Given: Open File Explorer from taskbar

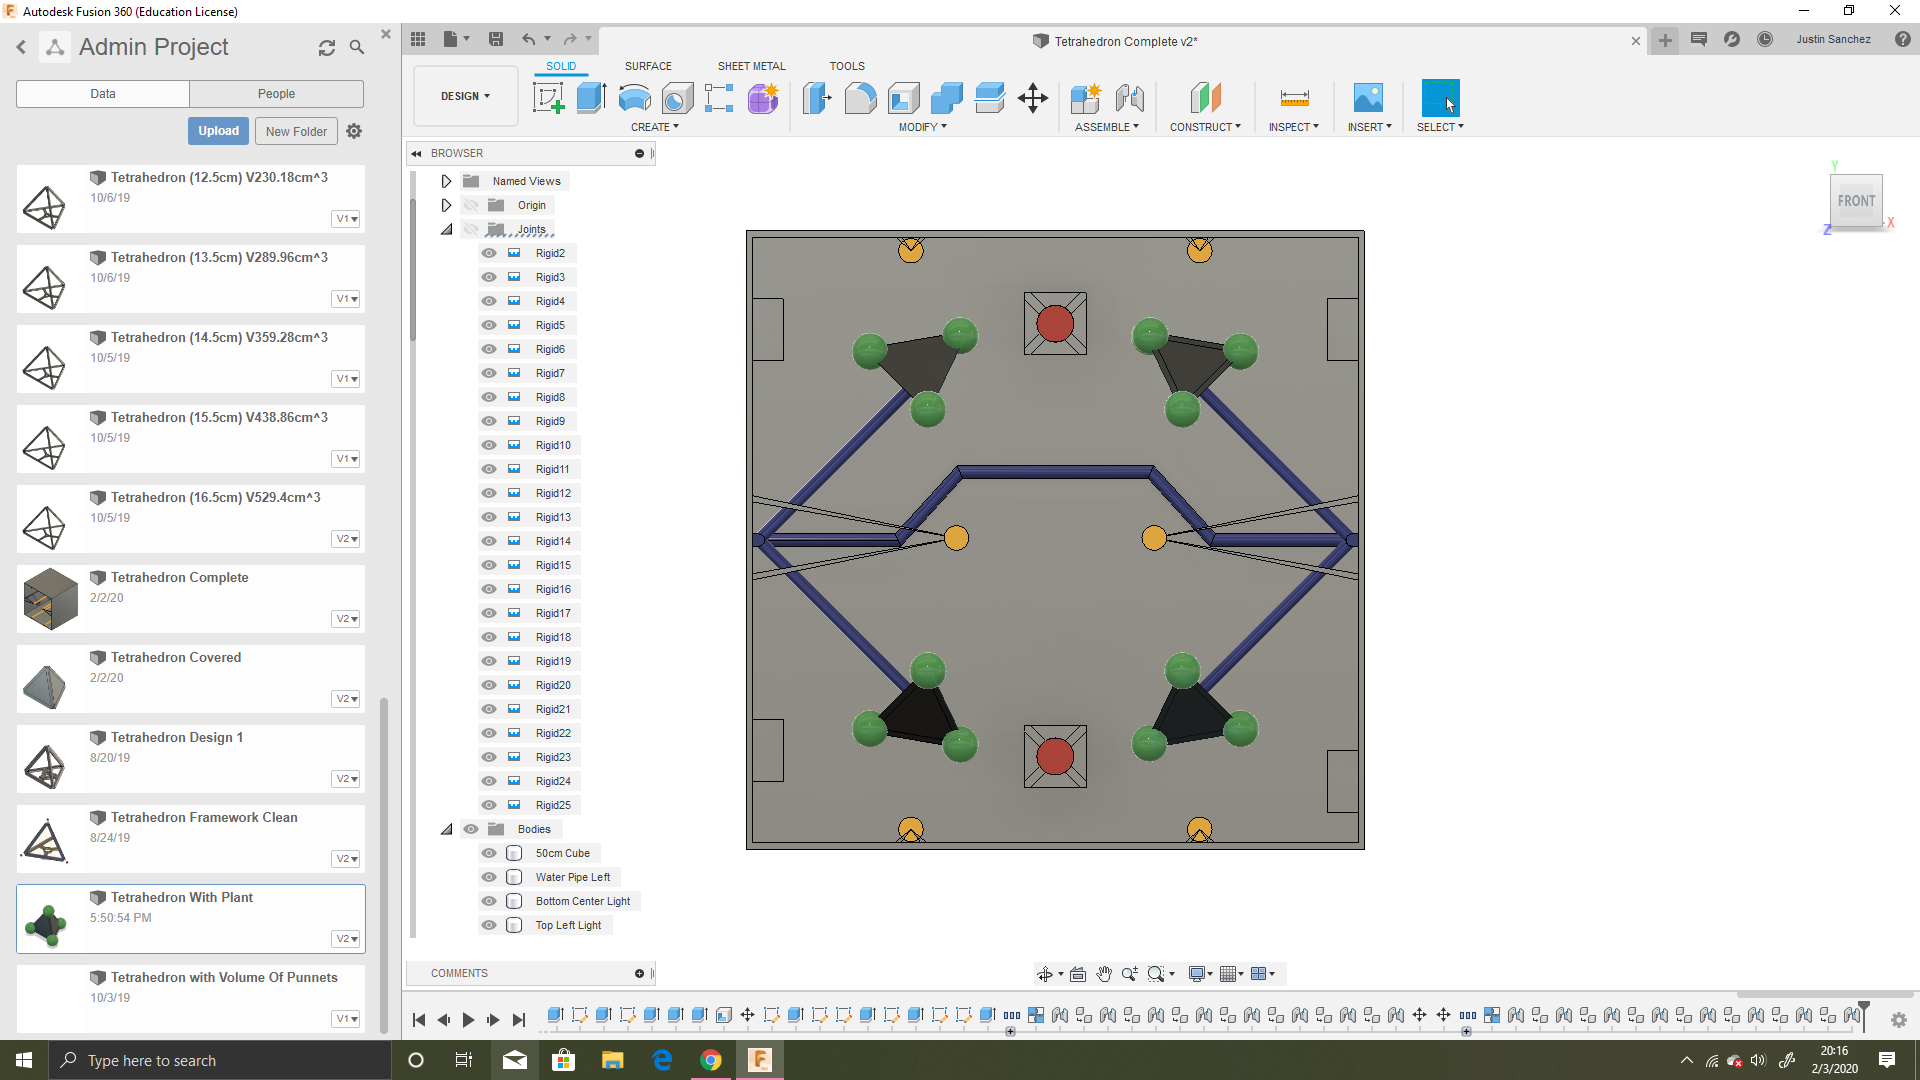Looking at the screenshot, I should [612, 1060].
